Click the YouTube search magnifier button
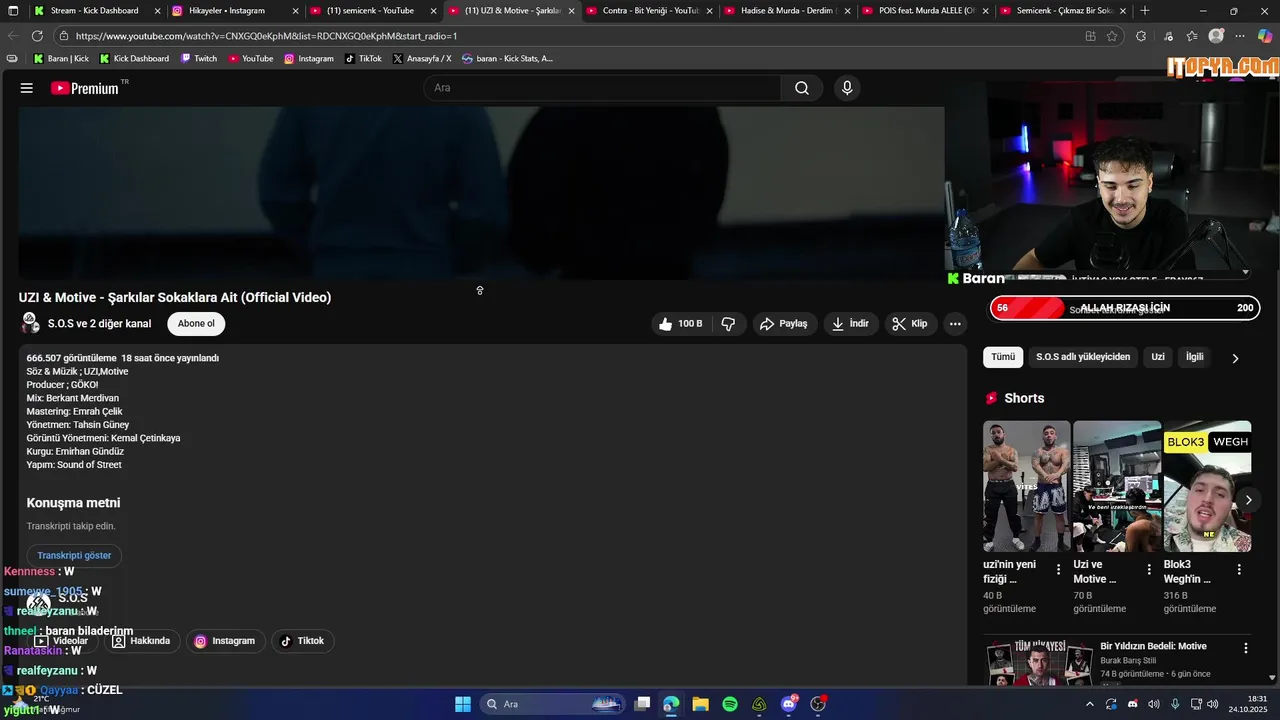This screenshot has height=720, width=1280. [x=802, y=88]
